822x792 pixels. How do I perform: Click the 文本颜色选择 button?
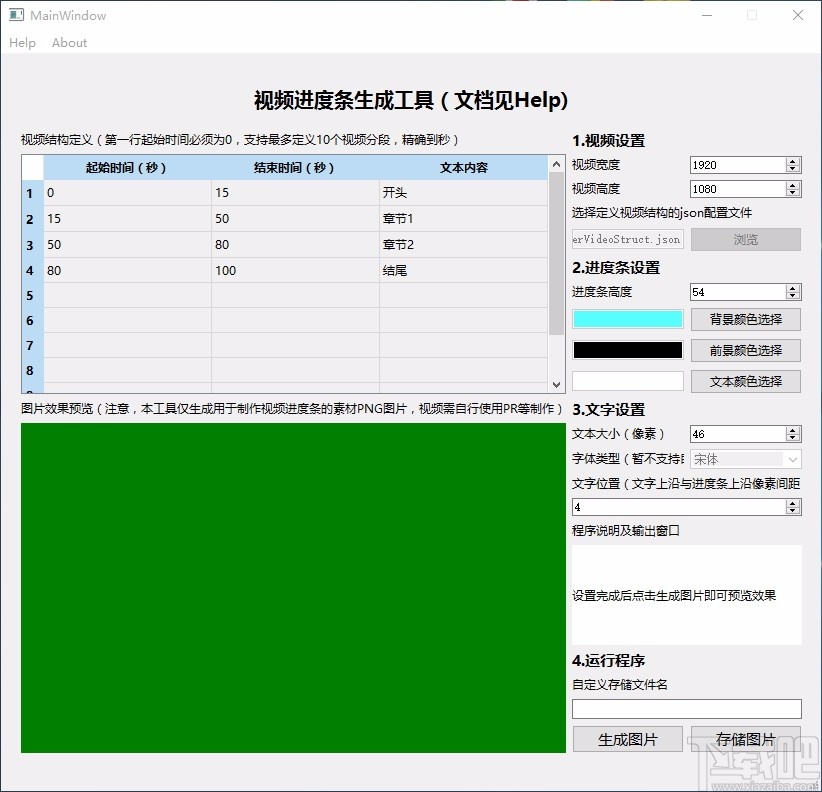pos(744,381)
